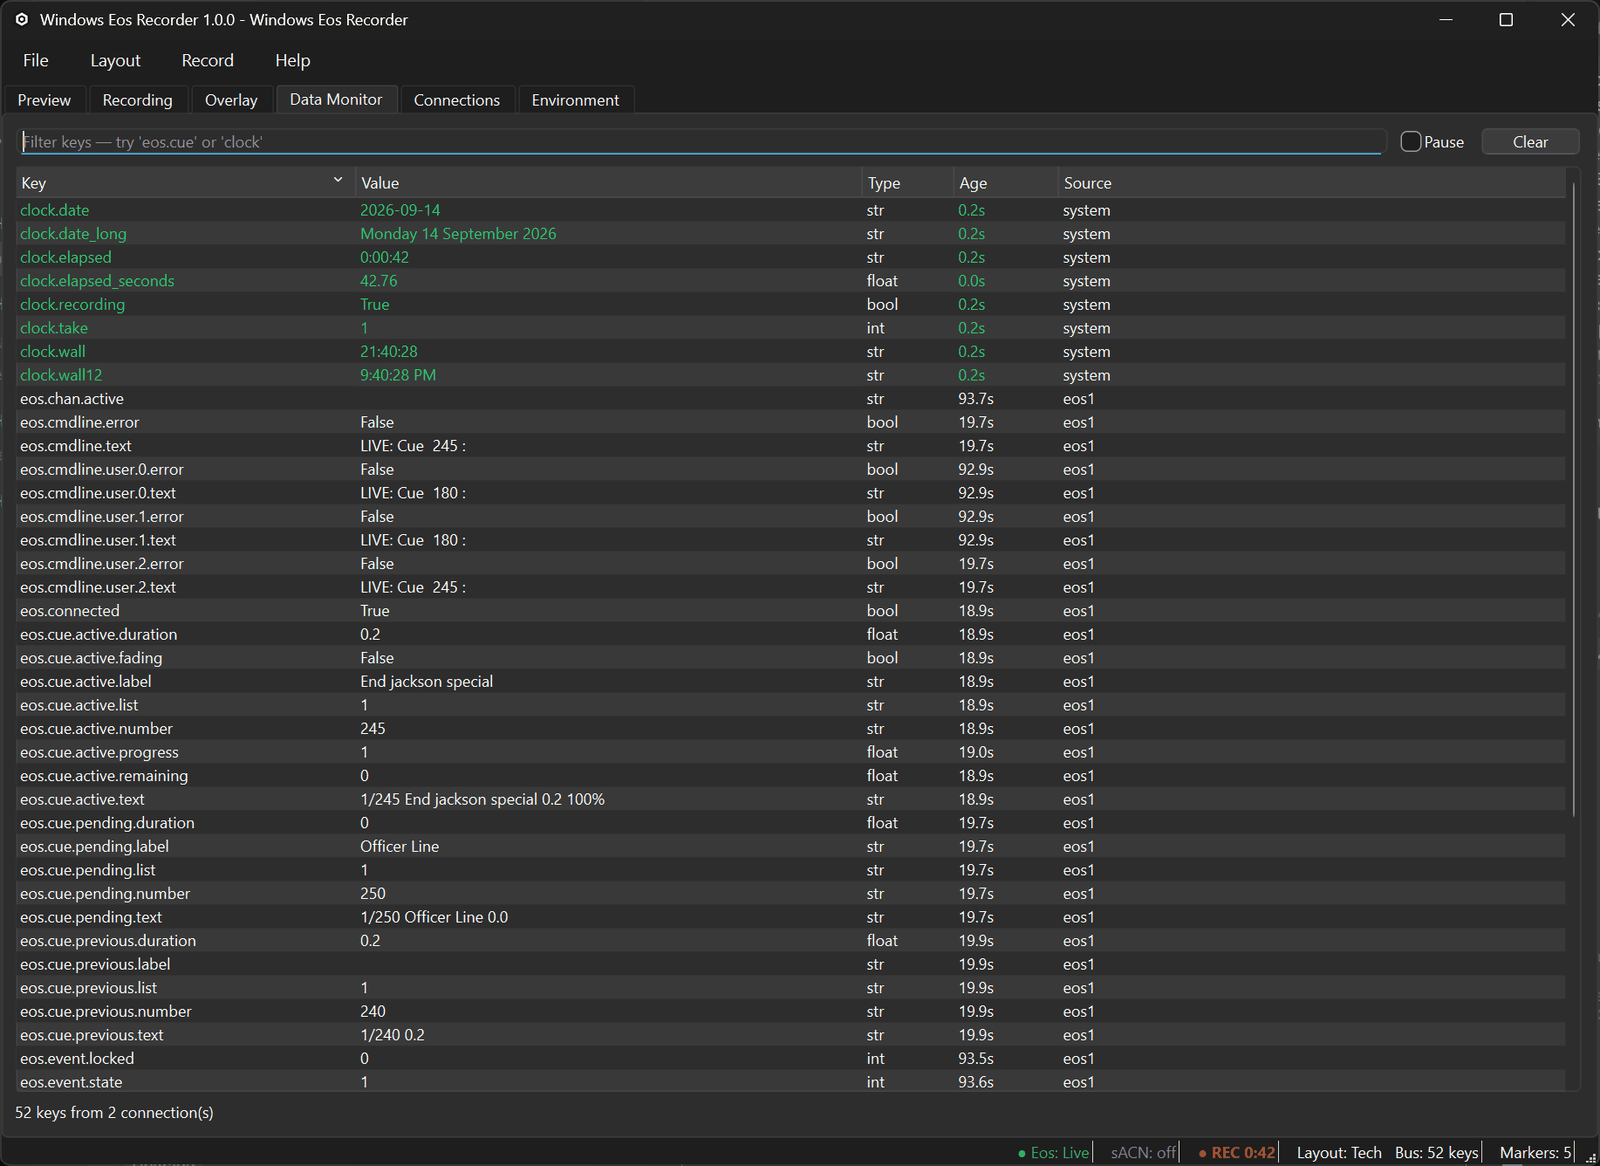
Task: Click 'Markers: 5' in status bar
Action: (1535, 1153)
